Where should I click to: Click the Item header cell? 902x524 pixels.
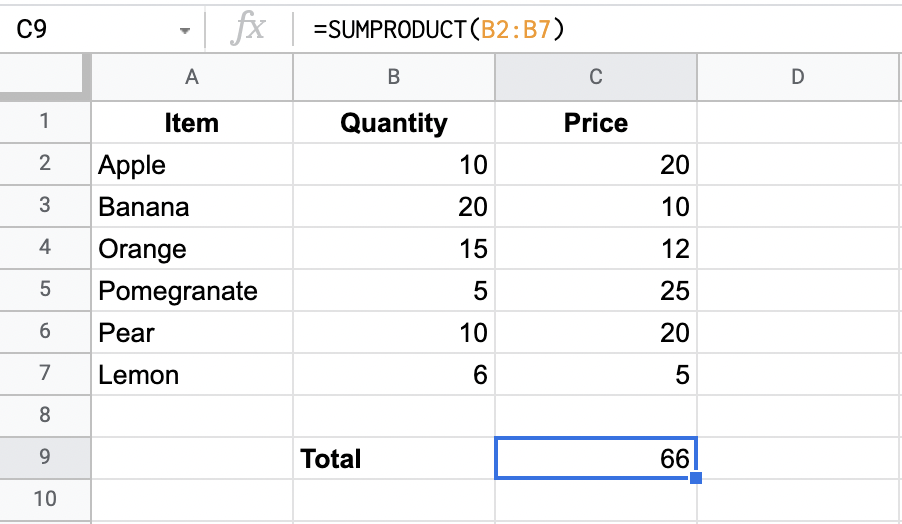click(x=192, y=123)
